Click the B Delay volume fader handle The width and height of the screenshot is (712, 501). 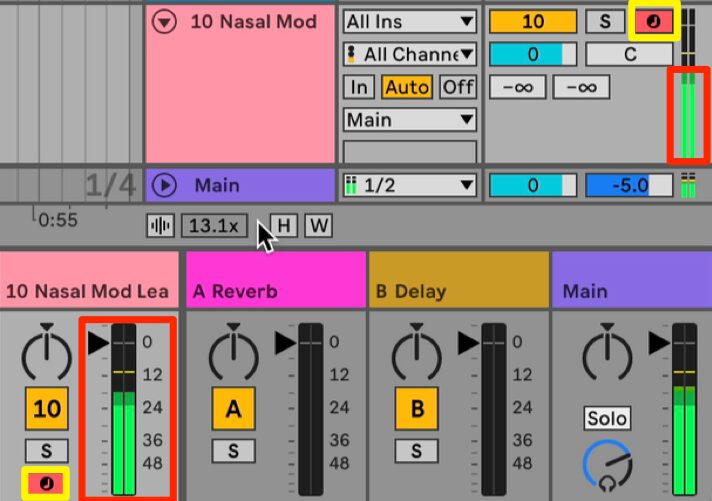point(469,343)
